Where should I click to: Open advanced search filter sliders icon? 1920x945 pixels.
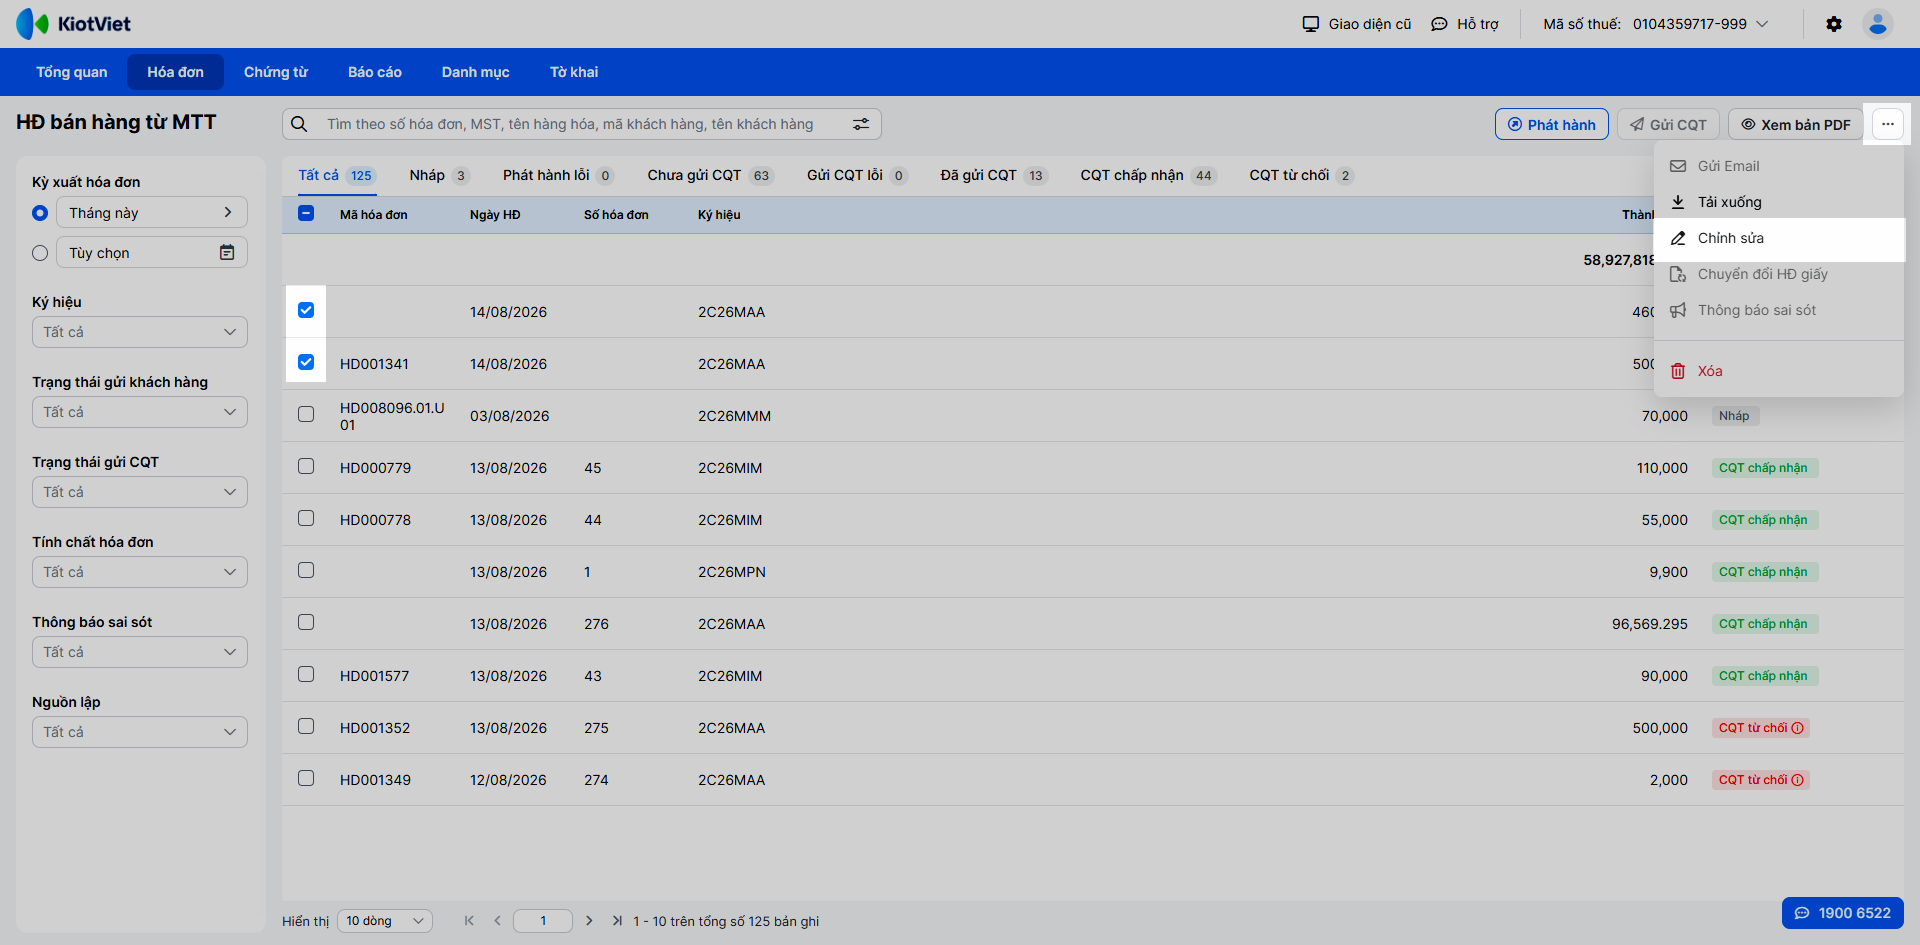[861, 124]
